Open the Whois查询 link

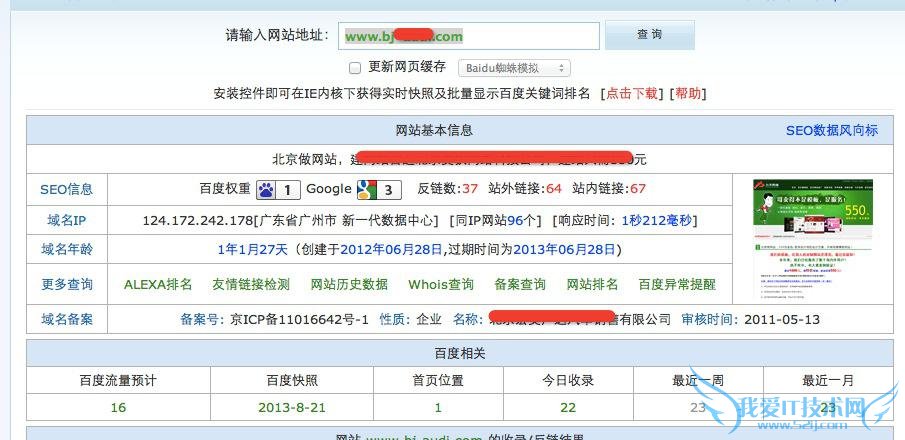(441, 285)
